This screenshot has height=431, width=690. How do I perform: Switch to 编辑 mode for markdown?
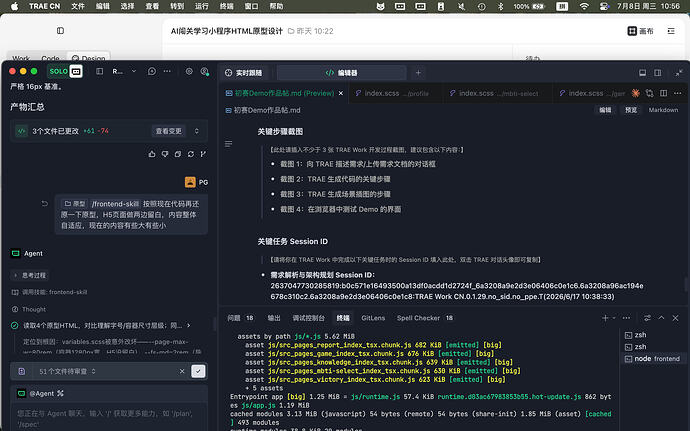click(606, 110)
